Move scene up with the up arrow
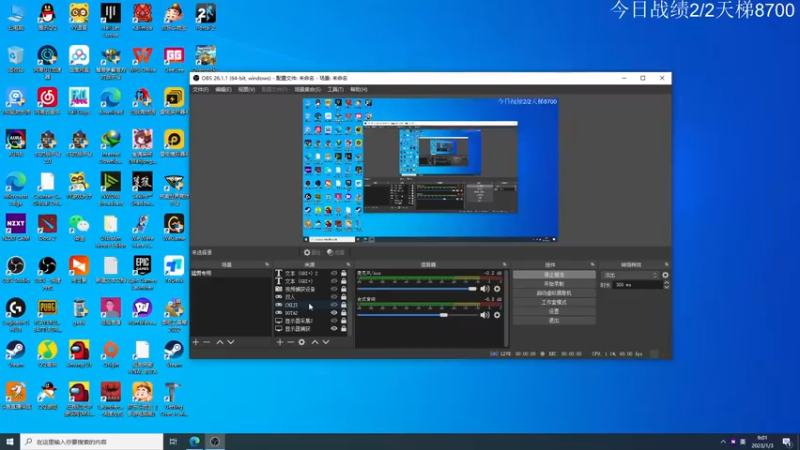 click(x=220, y=342)
